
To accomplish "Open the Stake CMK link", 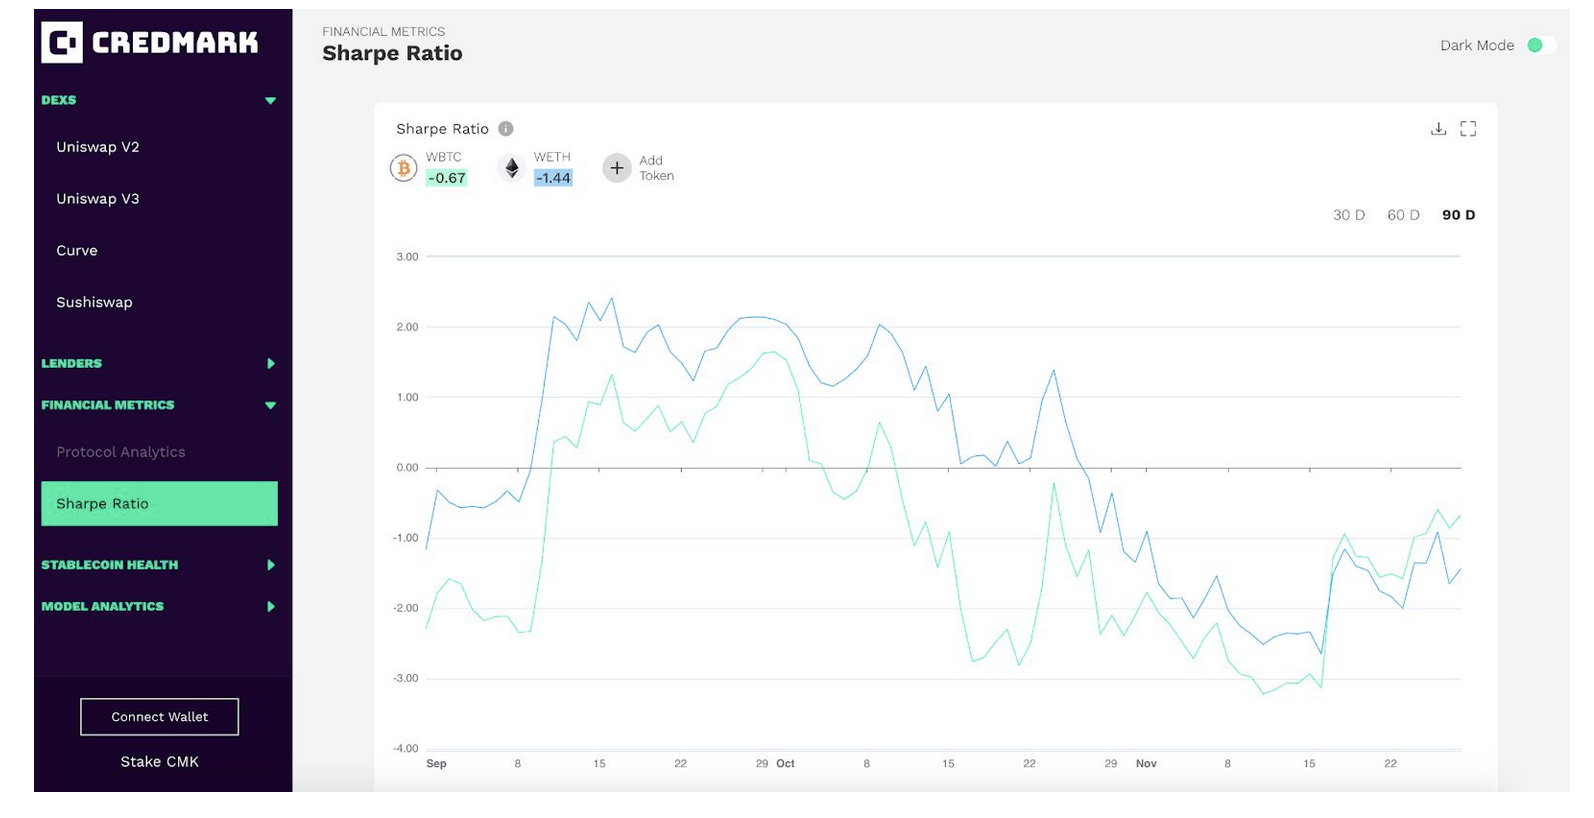I will click(160, 762).
